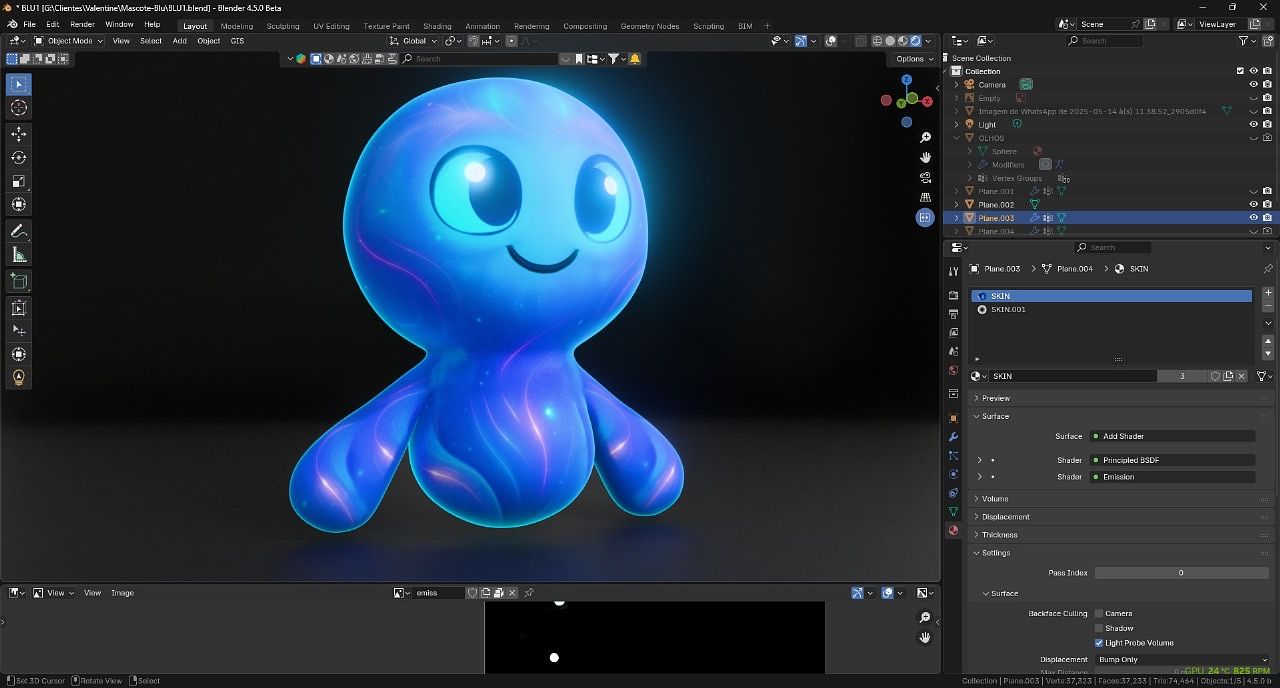The height and width of the screenshot is (688, 1280).
Task: Toggle camera view in the viewport
Action: [925, 177]
